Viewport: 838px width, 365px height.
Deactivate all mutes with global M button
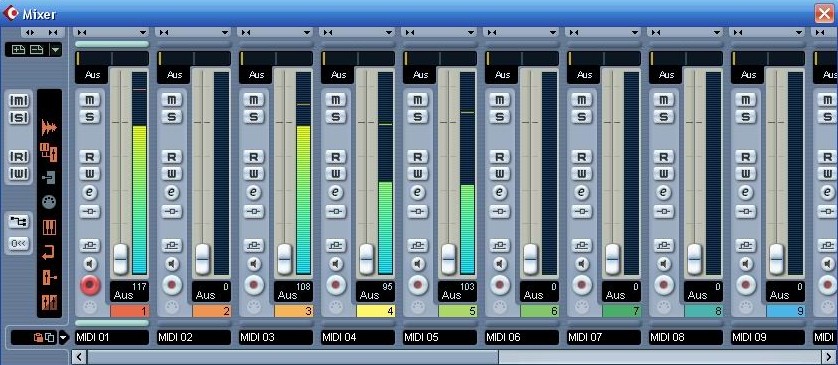coord(19,100)
